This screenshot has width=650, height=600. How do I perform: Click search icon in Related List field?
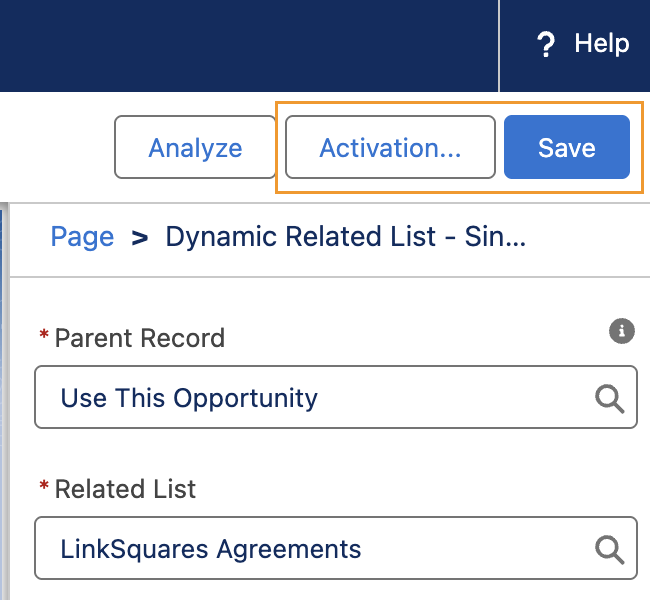(609, 549)
